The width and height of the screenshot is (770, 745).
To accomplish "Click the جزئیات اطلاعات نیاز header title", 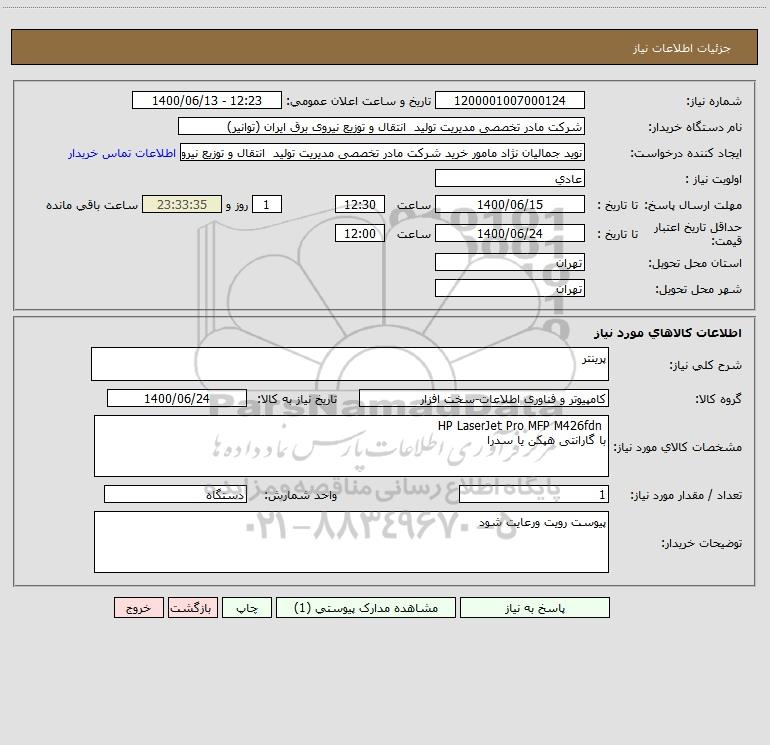I will (681, 48).
